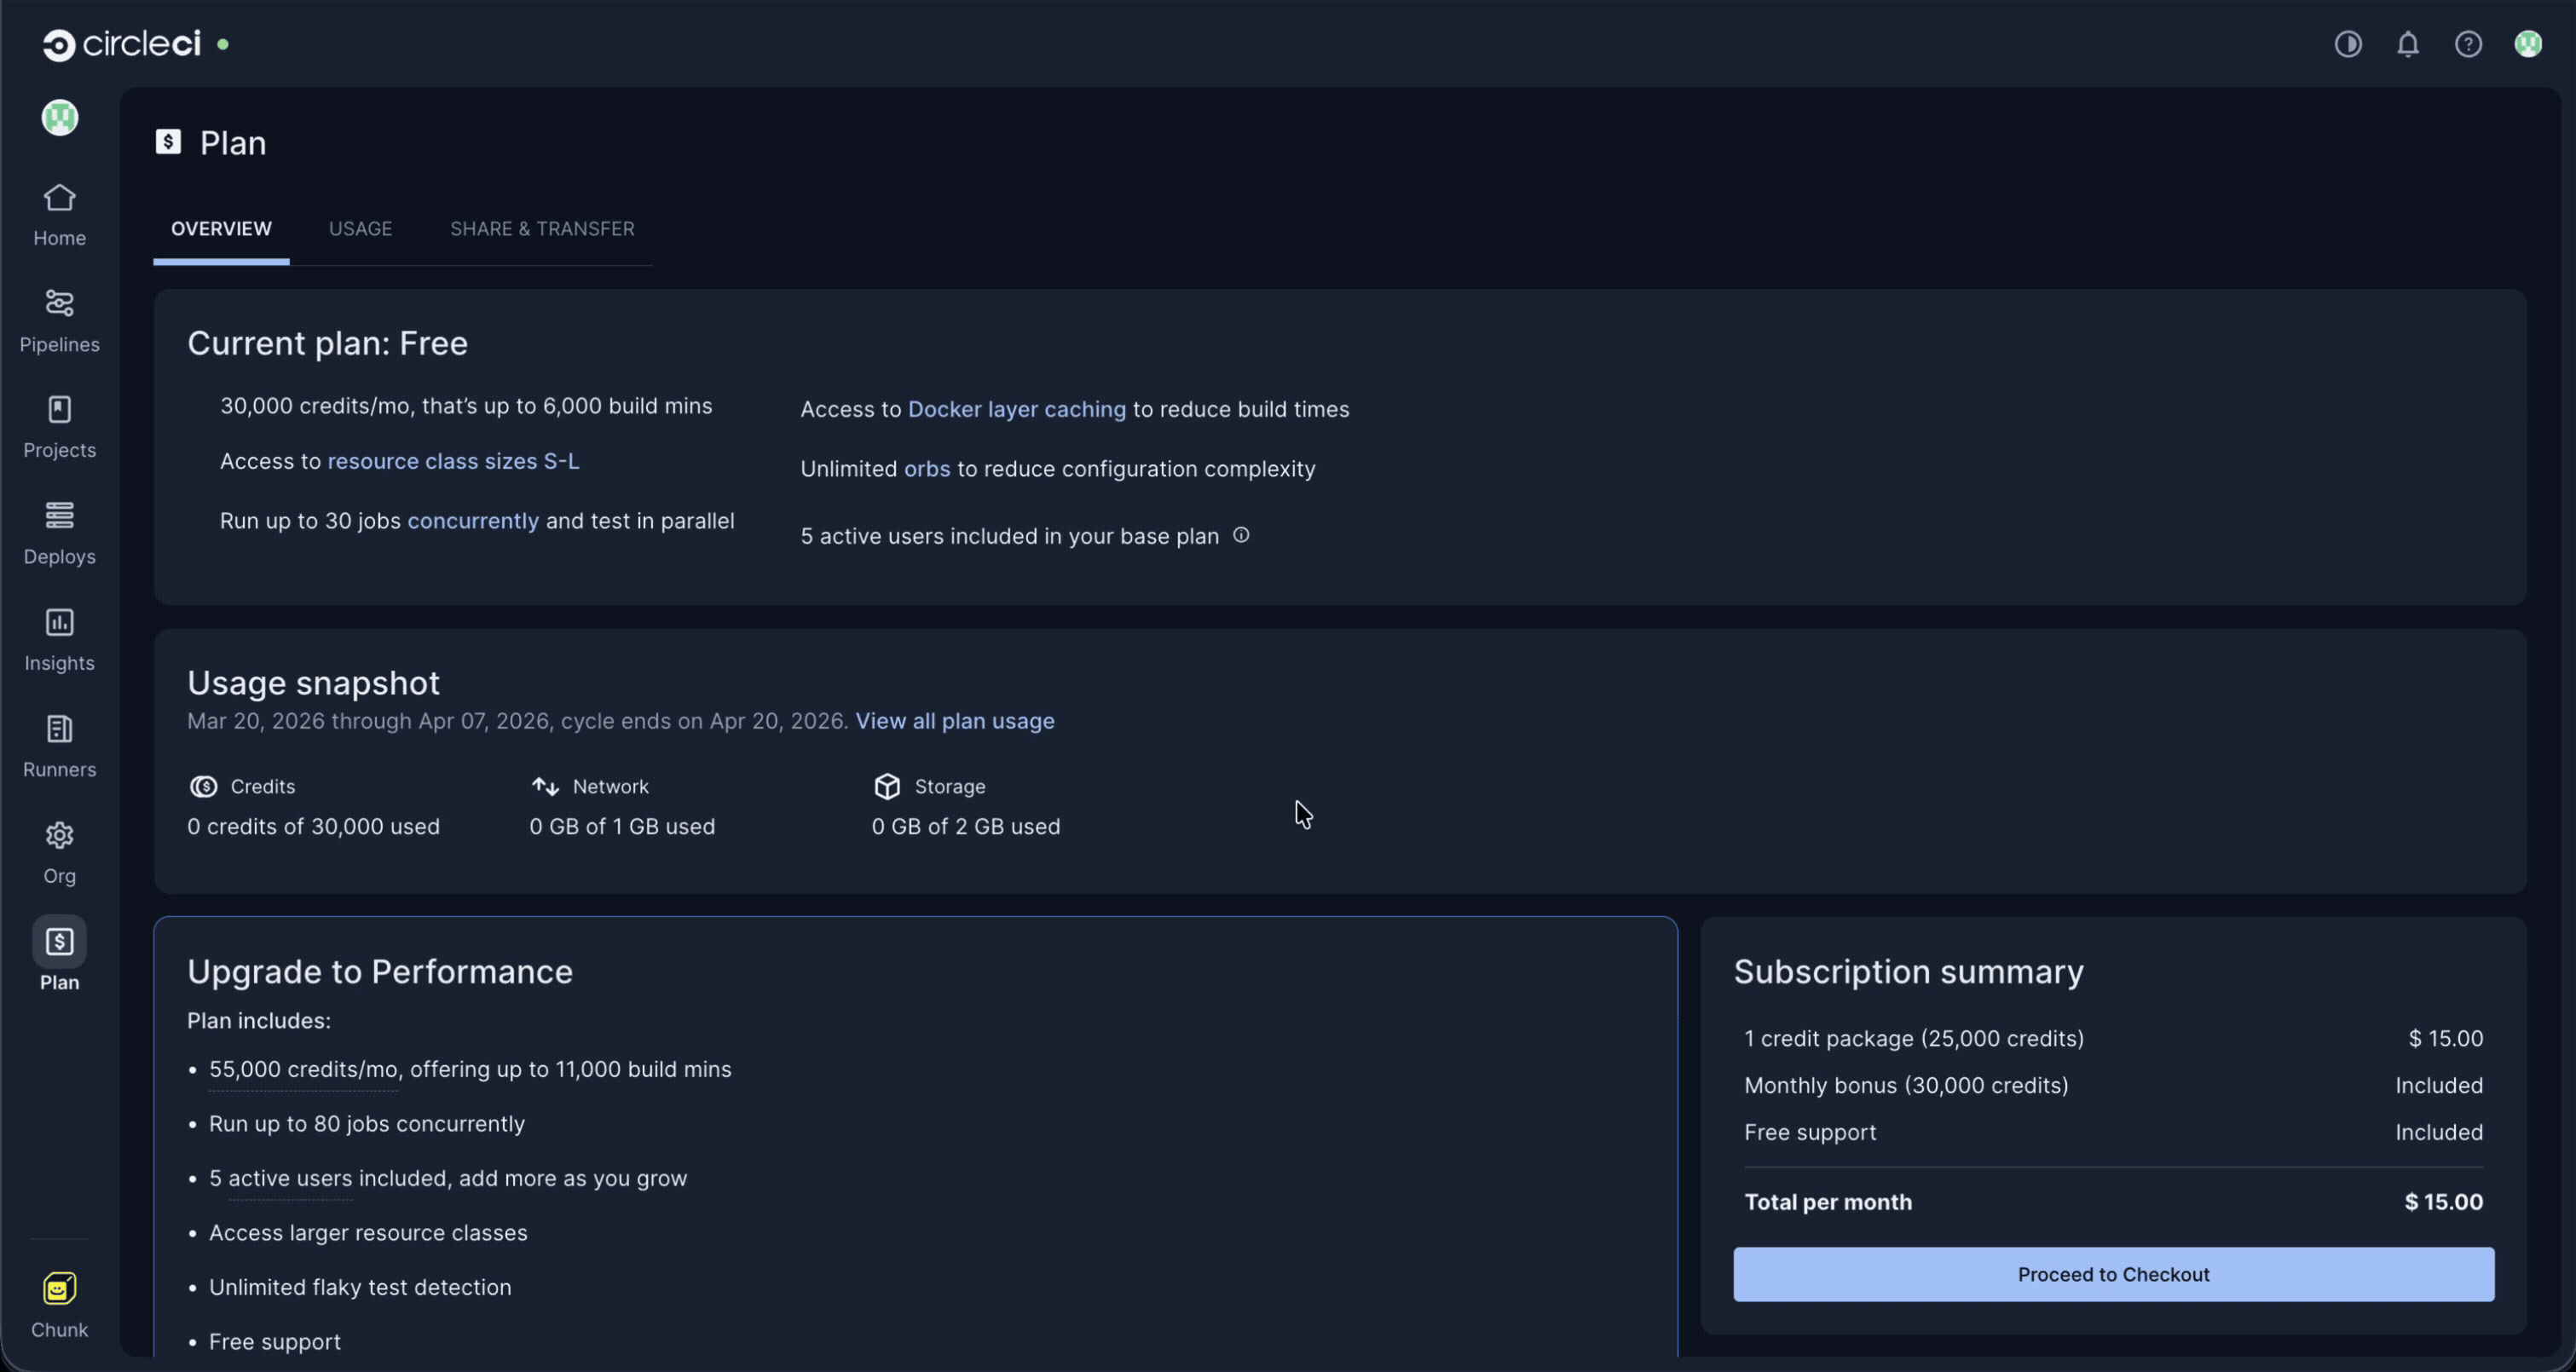The width and height of the screenshot is (2576, 1372).
Task: Open the Deploys section
Action: 59,532
